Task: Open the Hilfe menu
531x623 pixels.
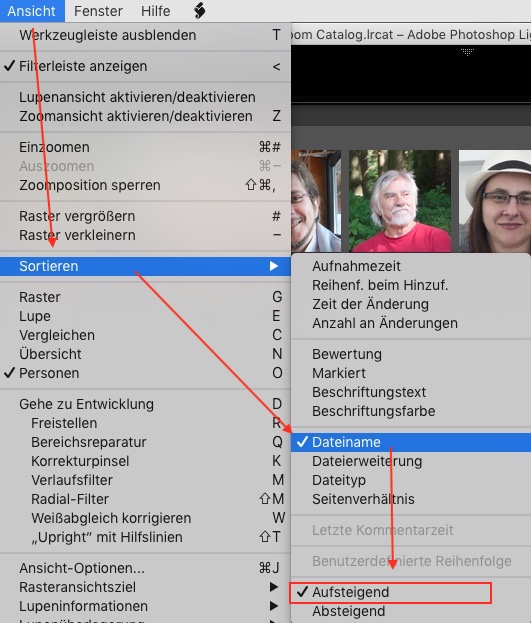Action: point(155,11)
